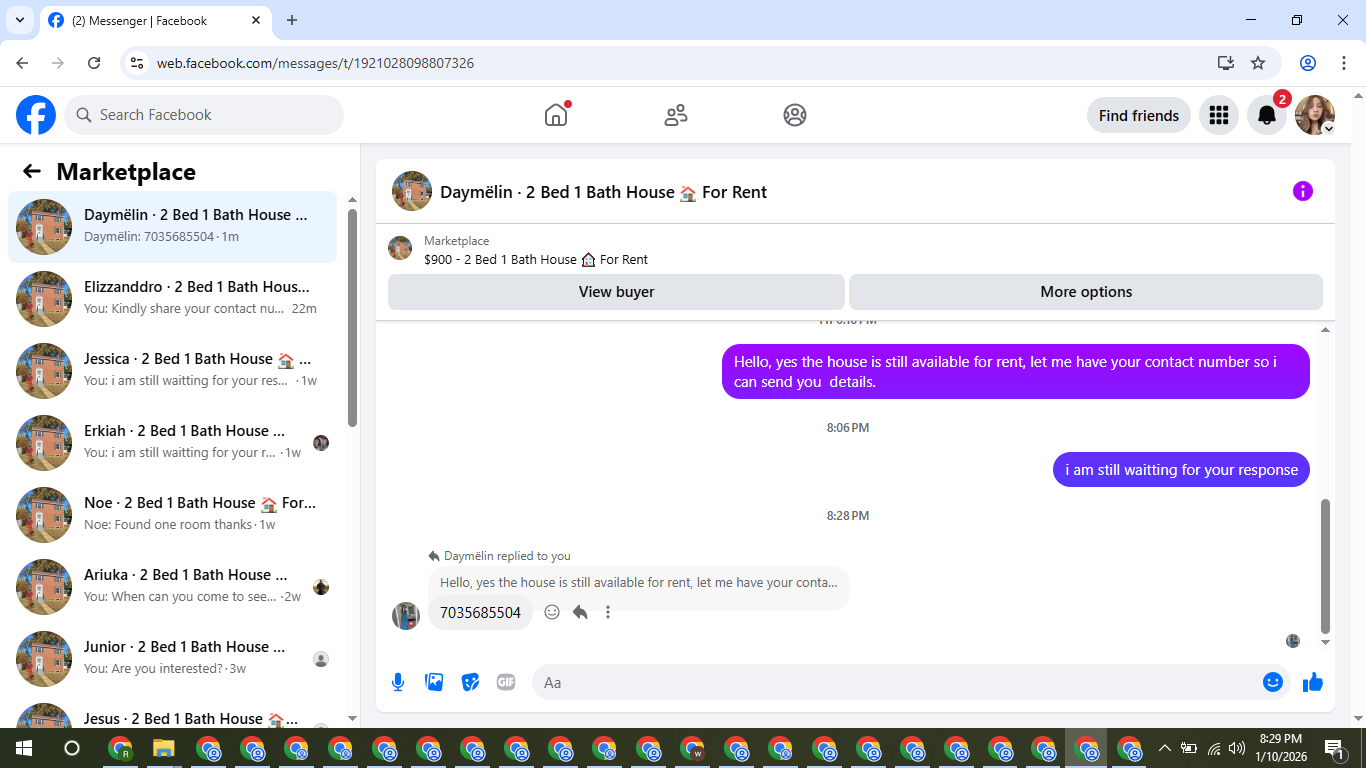The width and height of the screenshot is (1366, 768).
Task: Open File Explorer from taskbar
Action: pos(164,748)
